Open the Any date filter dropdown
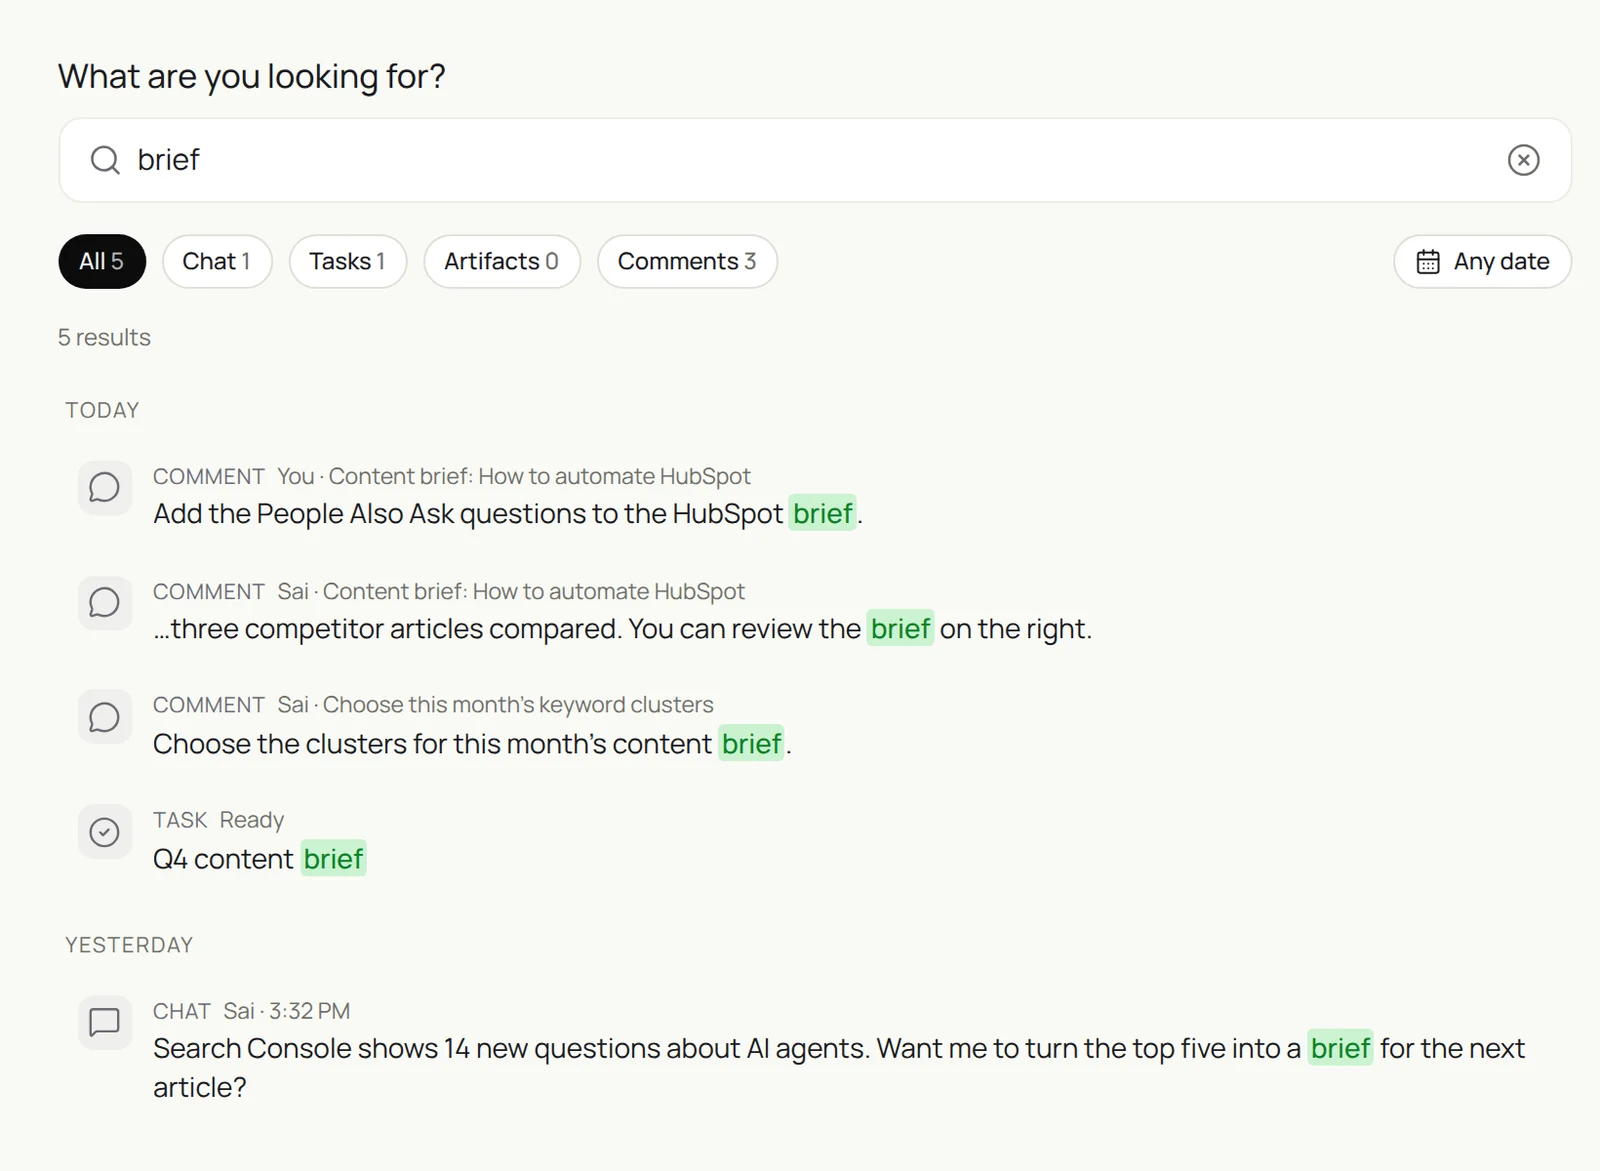The image size is (1600, 1171). pyautogui.click(x=1482, y=262)
